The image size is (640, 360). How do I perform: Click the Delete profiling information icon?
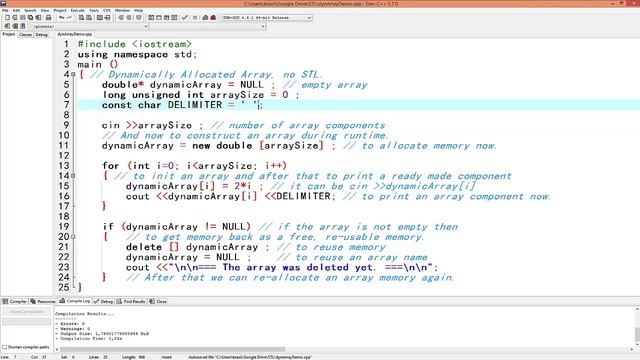pyautogui.click(x=213, y=18)
